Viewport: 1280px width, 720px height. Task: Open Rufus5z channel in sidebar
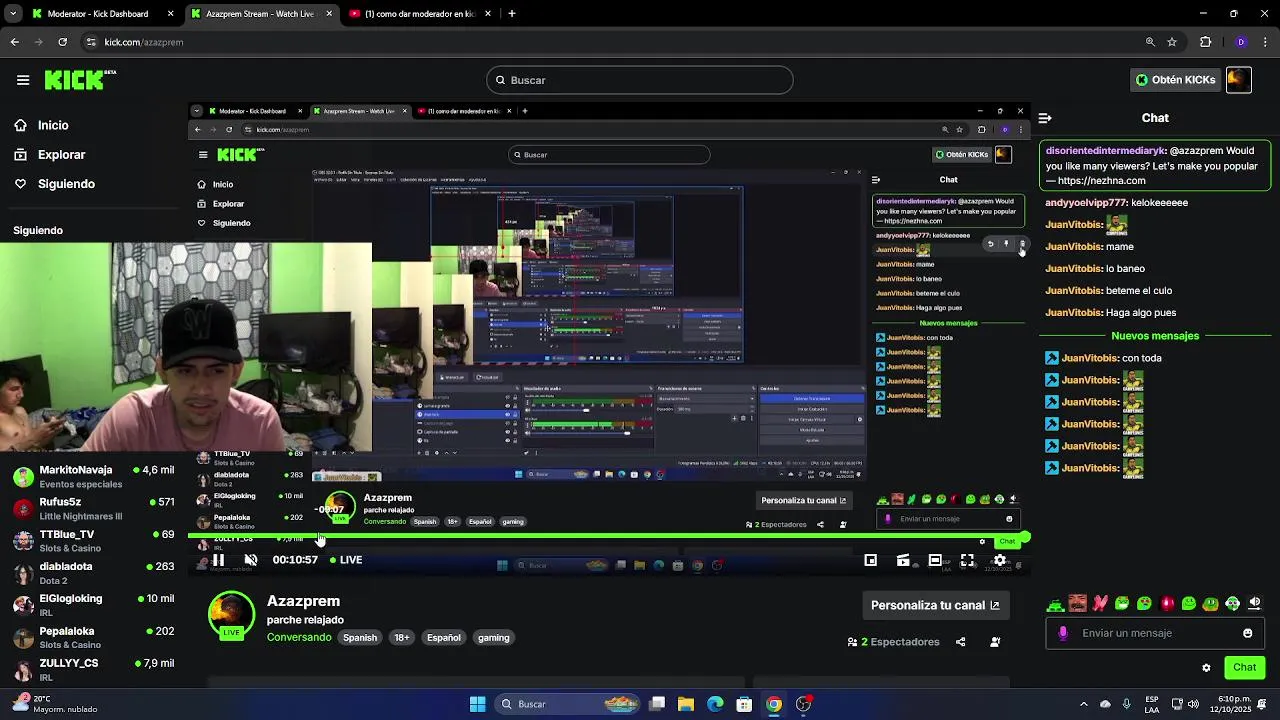pos(93,508)
